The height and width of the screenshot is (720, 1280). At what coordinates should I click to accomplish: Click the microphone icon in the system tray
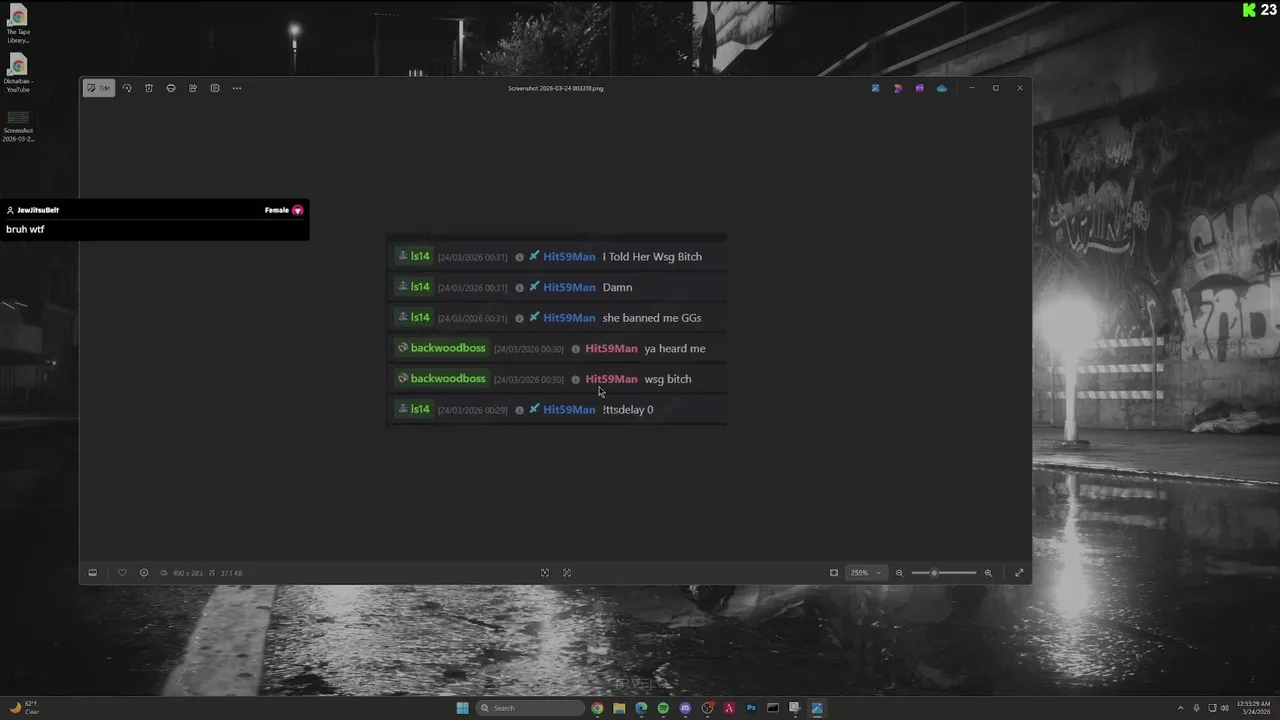pyautogui.click(x=1196, y=708)
